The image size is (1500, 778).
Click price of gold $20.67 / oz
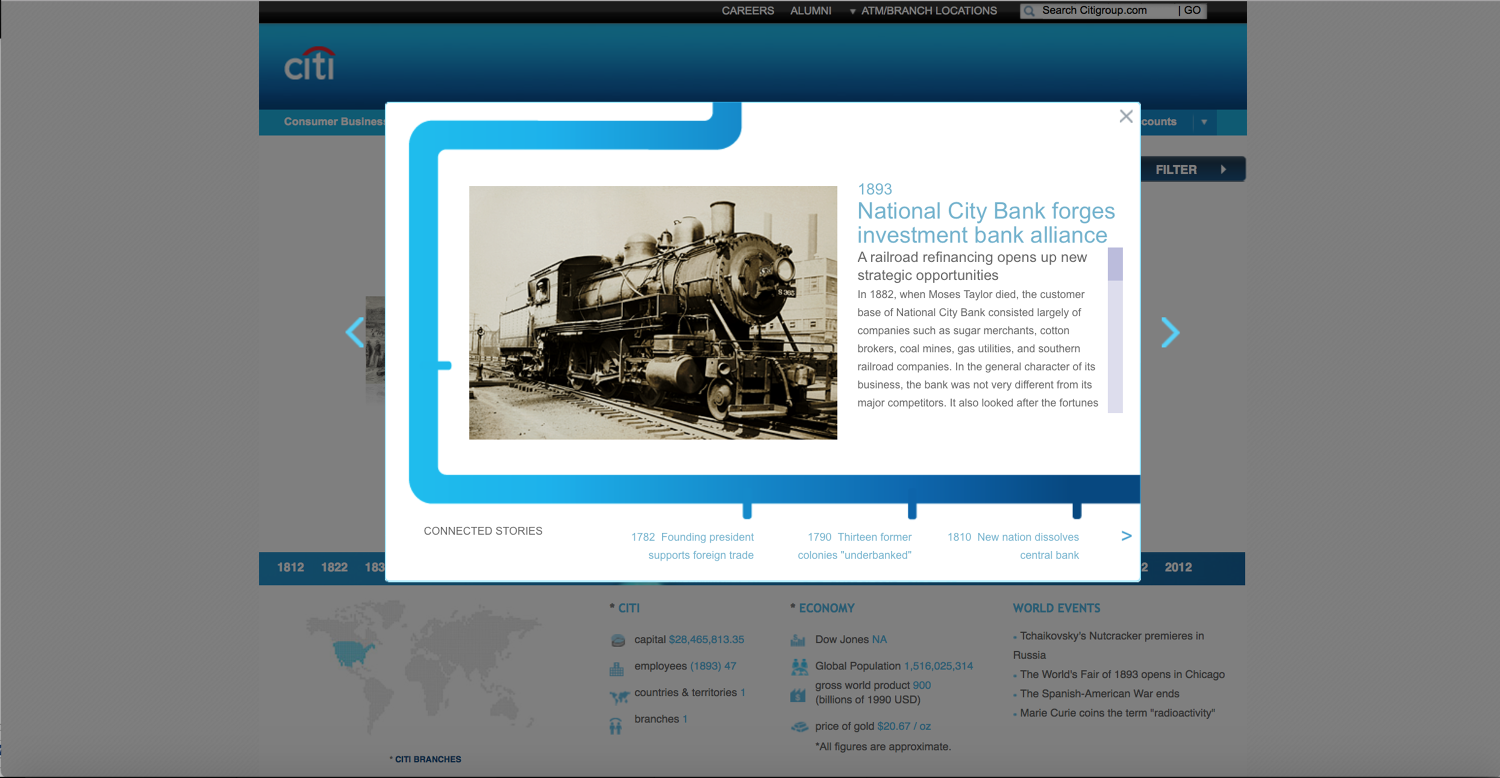click(x=904, y=726)
